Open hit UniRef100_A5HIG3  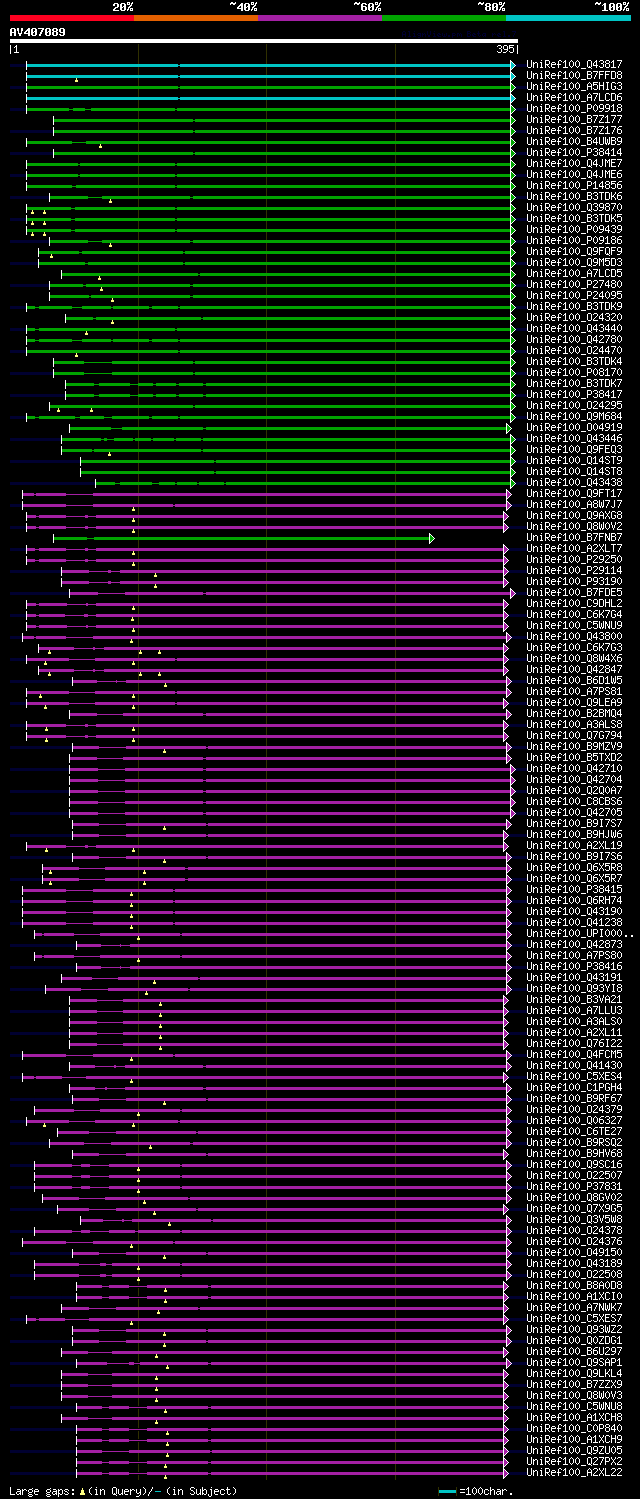pyautogui.click(x=575, y=87)
